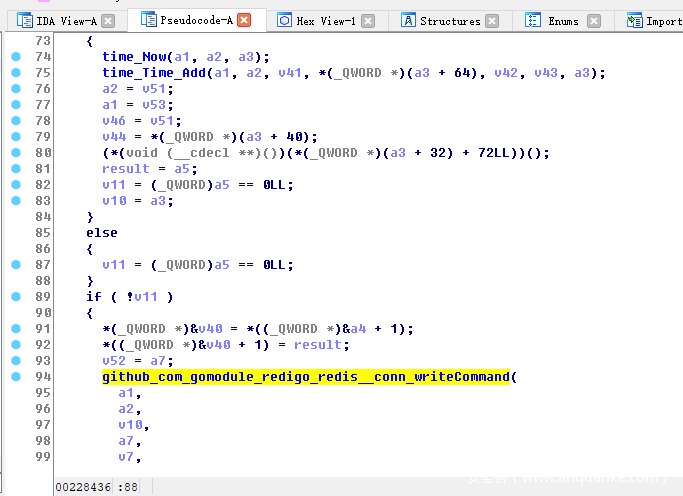Click the Structures tab icon

pyautogui.click(x=408, y=20)
